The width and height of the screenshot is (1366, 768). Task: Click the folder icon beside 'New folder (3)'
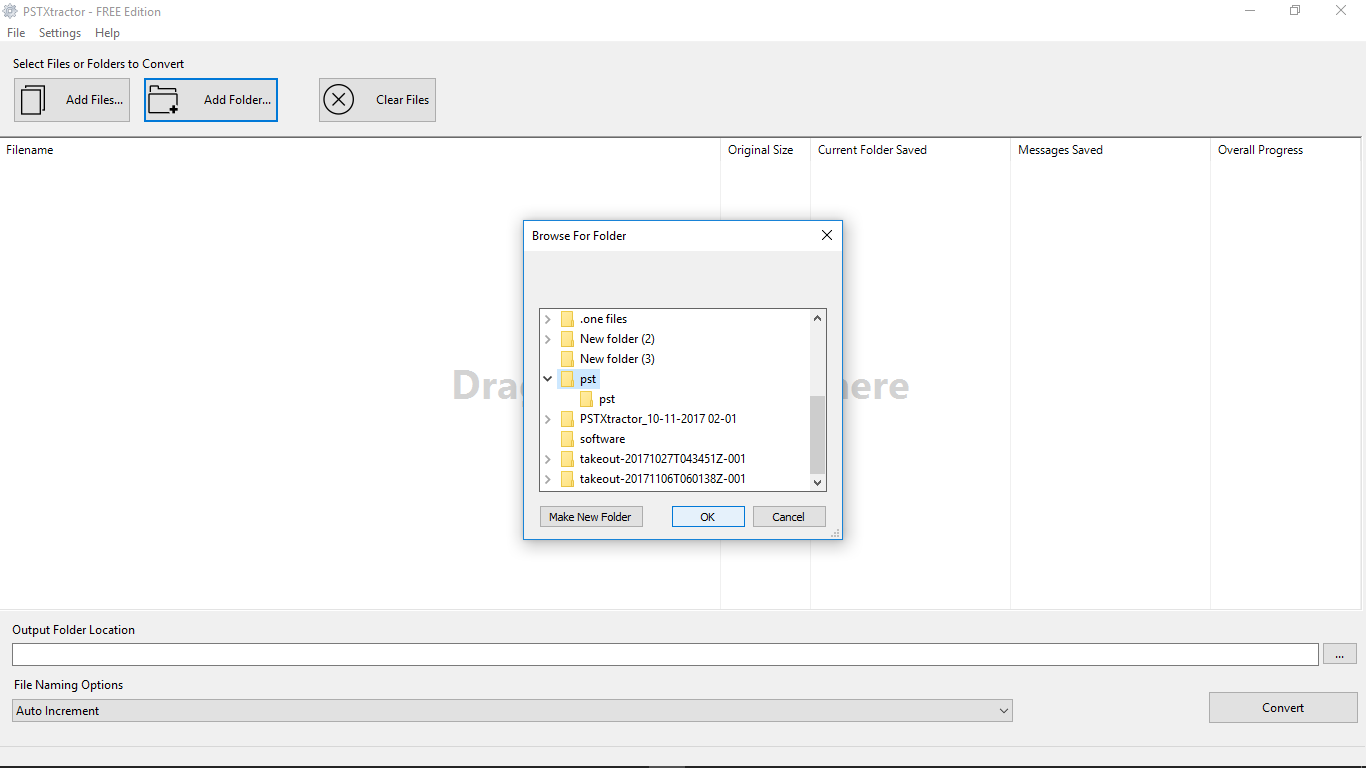567,359
